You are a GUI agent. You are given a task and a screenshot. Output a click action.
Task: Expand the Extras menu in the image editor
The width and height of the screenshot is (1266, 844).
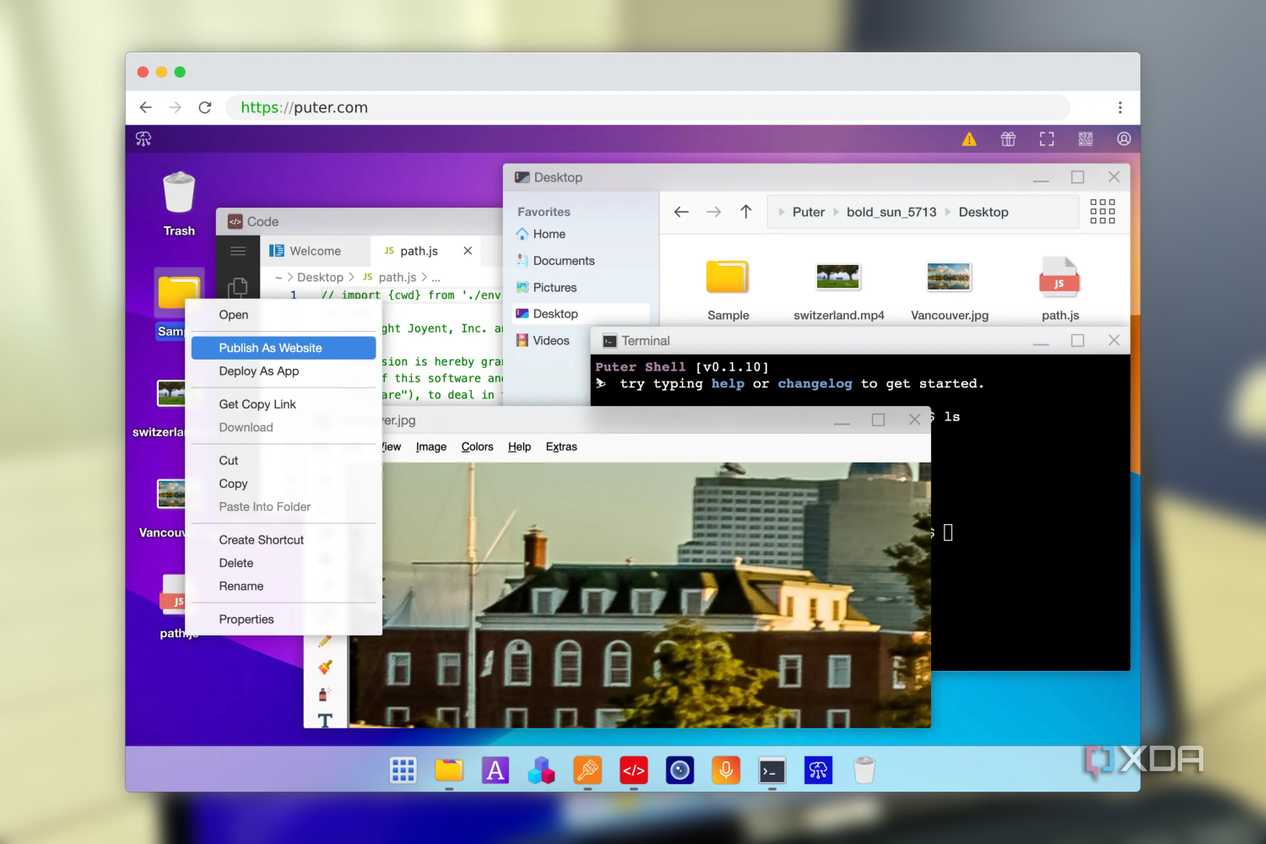tap(561, 447)
